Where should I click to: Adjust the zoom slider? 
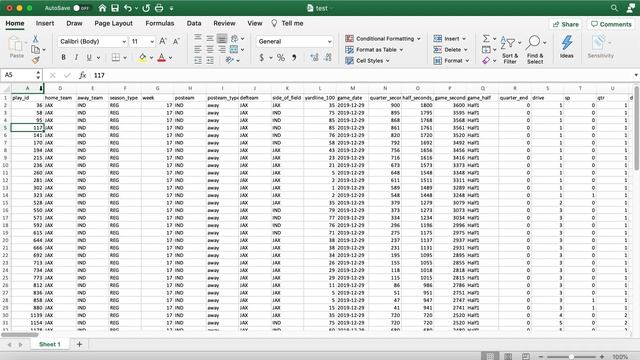[571, 356]
